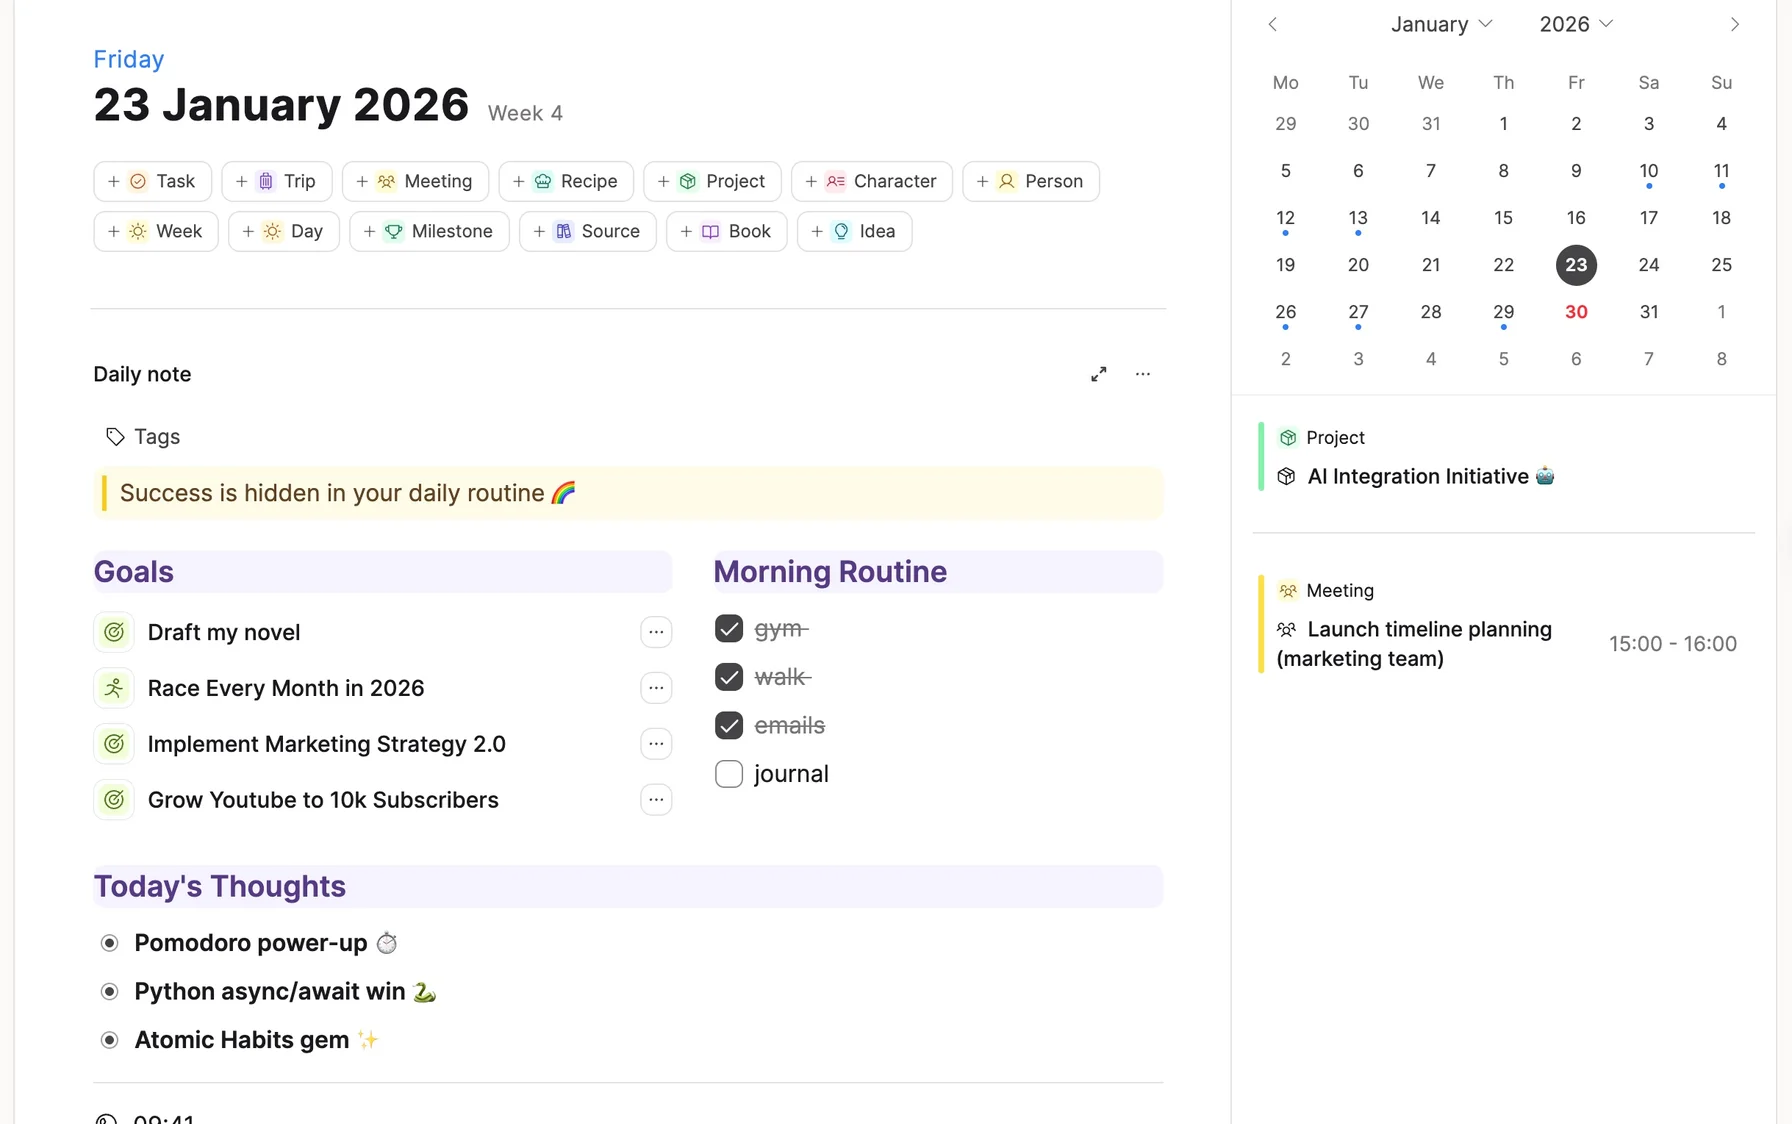This screenshot has width=1792, height=1124.
Task: Create a new Meeting entry
Action: [x=415, y=181]
